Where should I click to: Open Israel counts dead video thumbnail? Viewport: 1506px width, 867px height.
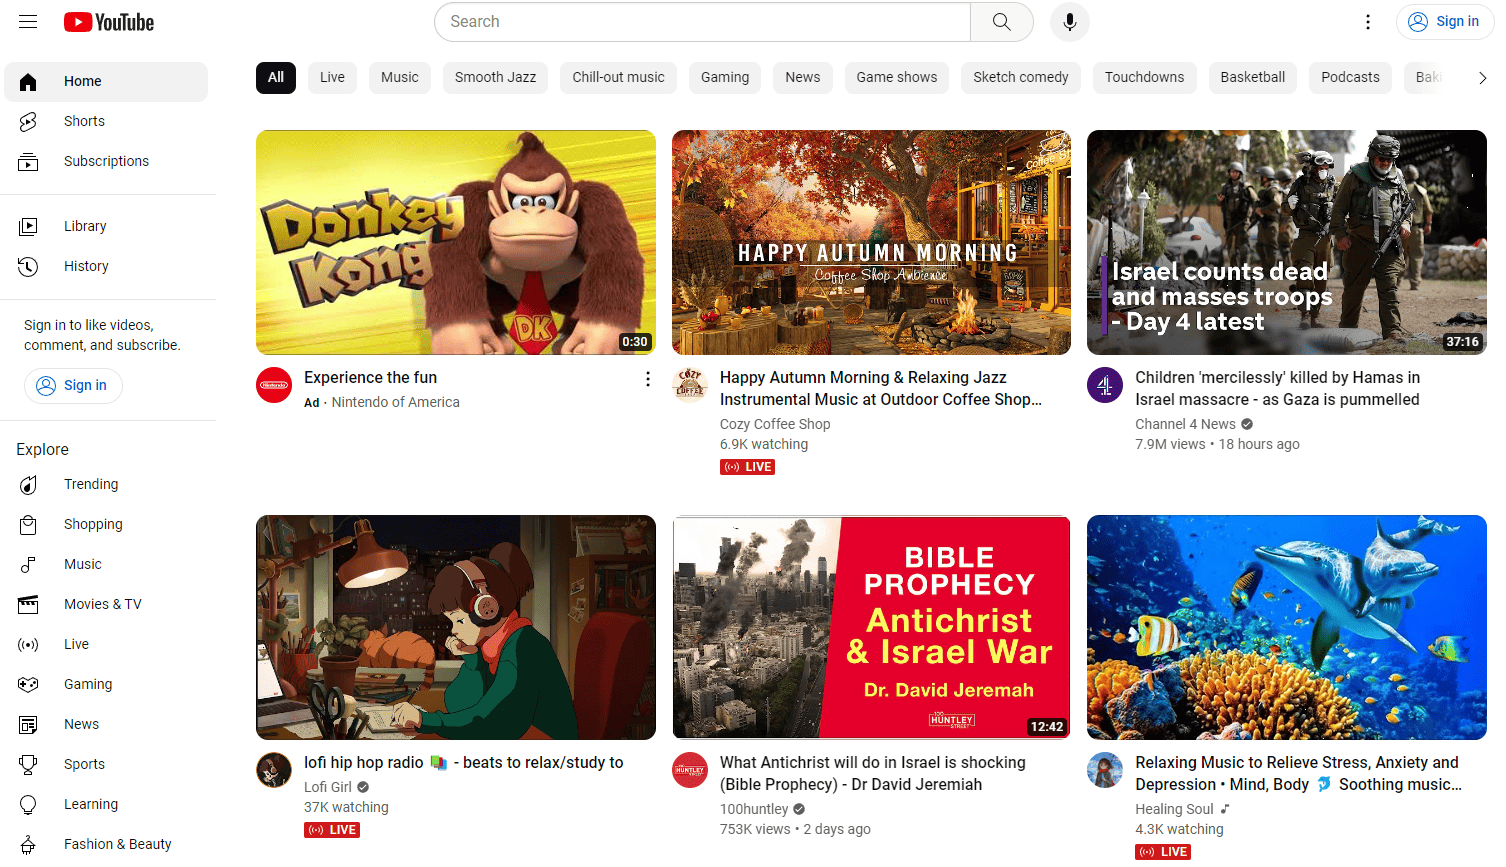[x=1287, y=242]
